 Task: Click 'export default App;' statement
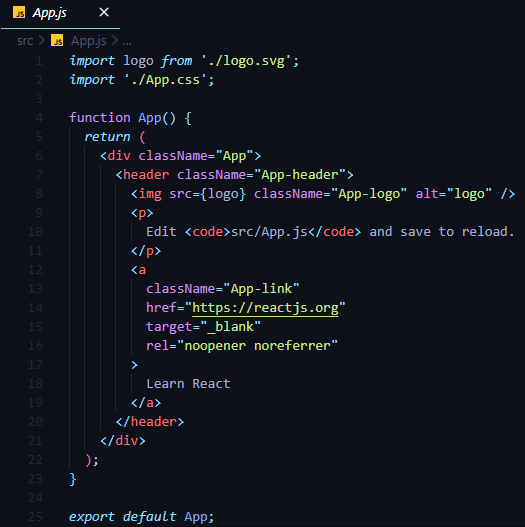(x=141, y=517)
